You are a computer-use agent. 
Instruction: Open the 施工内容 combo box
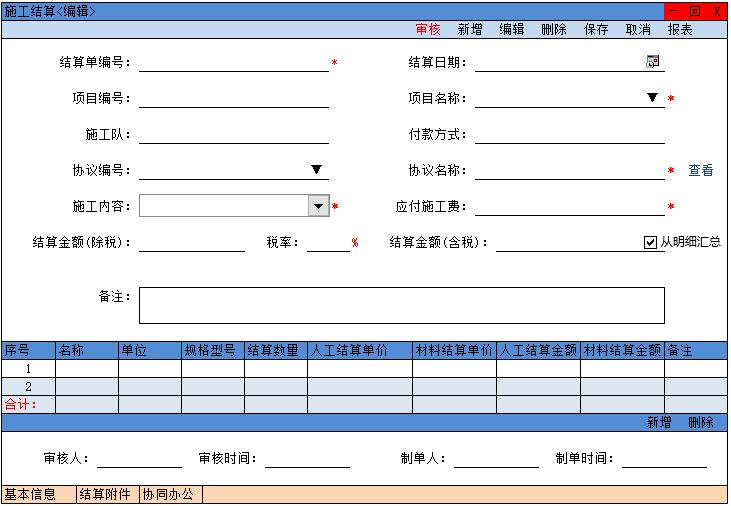(x=318, y=206)
